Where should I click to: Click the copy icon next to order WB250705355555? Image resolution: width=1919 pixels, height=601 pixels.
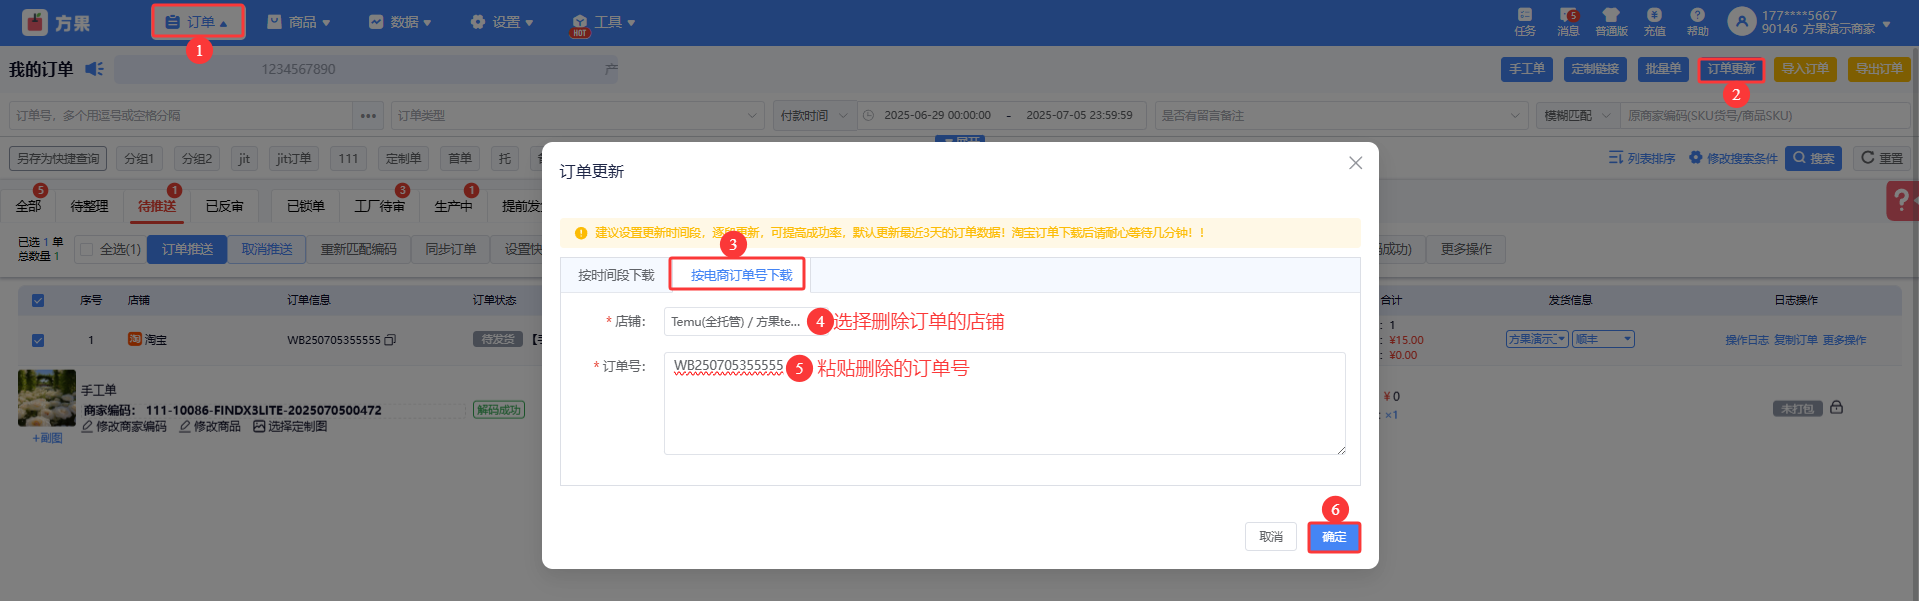click(390, 340)
